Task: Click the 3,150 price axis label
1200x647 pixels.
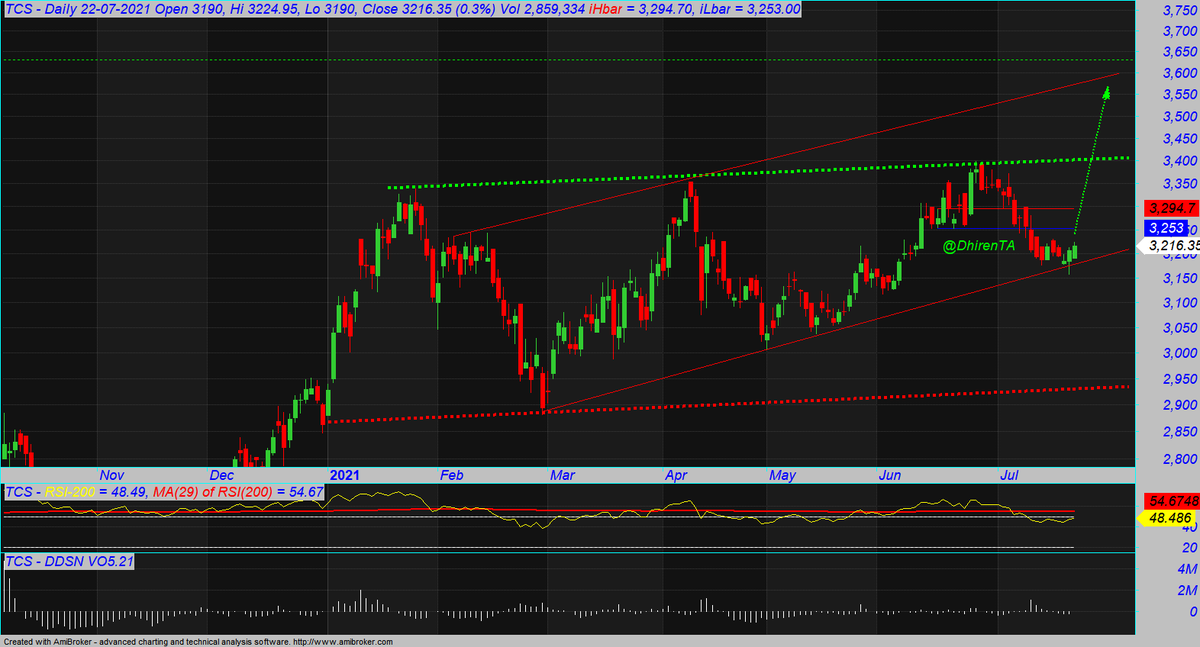Action: [x=1179, y=279]
